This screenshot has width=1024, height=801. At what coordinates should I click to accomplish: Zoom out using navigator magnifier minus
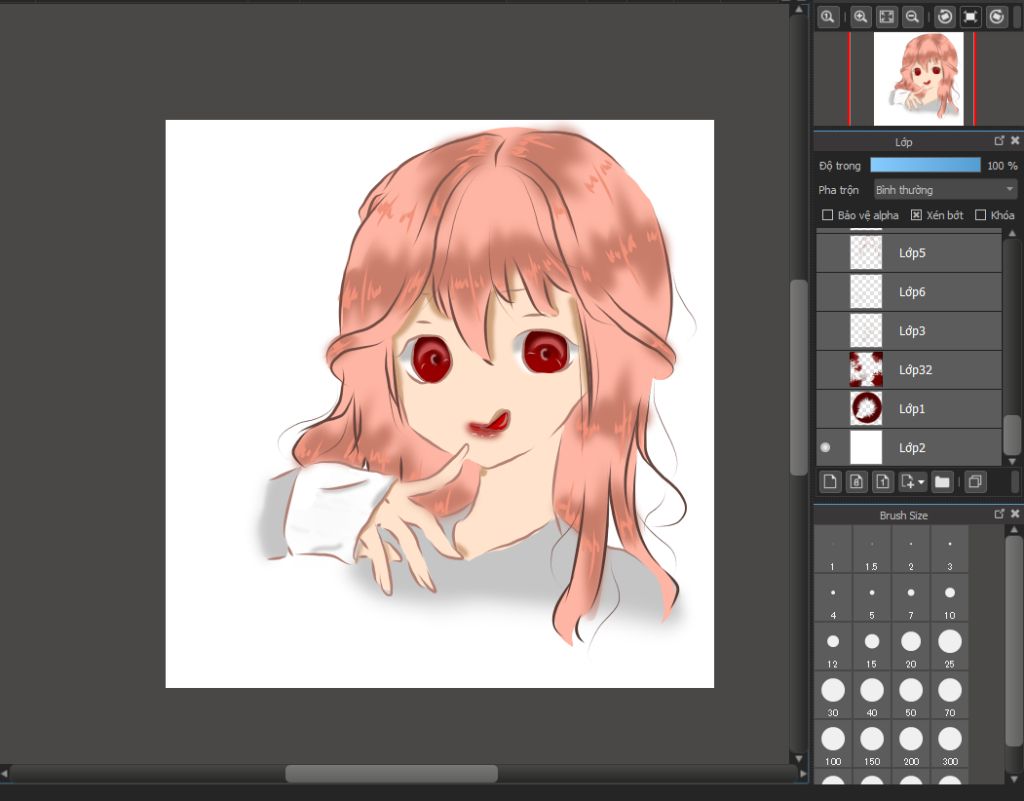coord(912,17)
